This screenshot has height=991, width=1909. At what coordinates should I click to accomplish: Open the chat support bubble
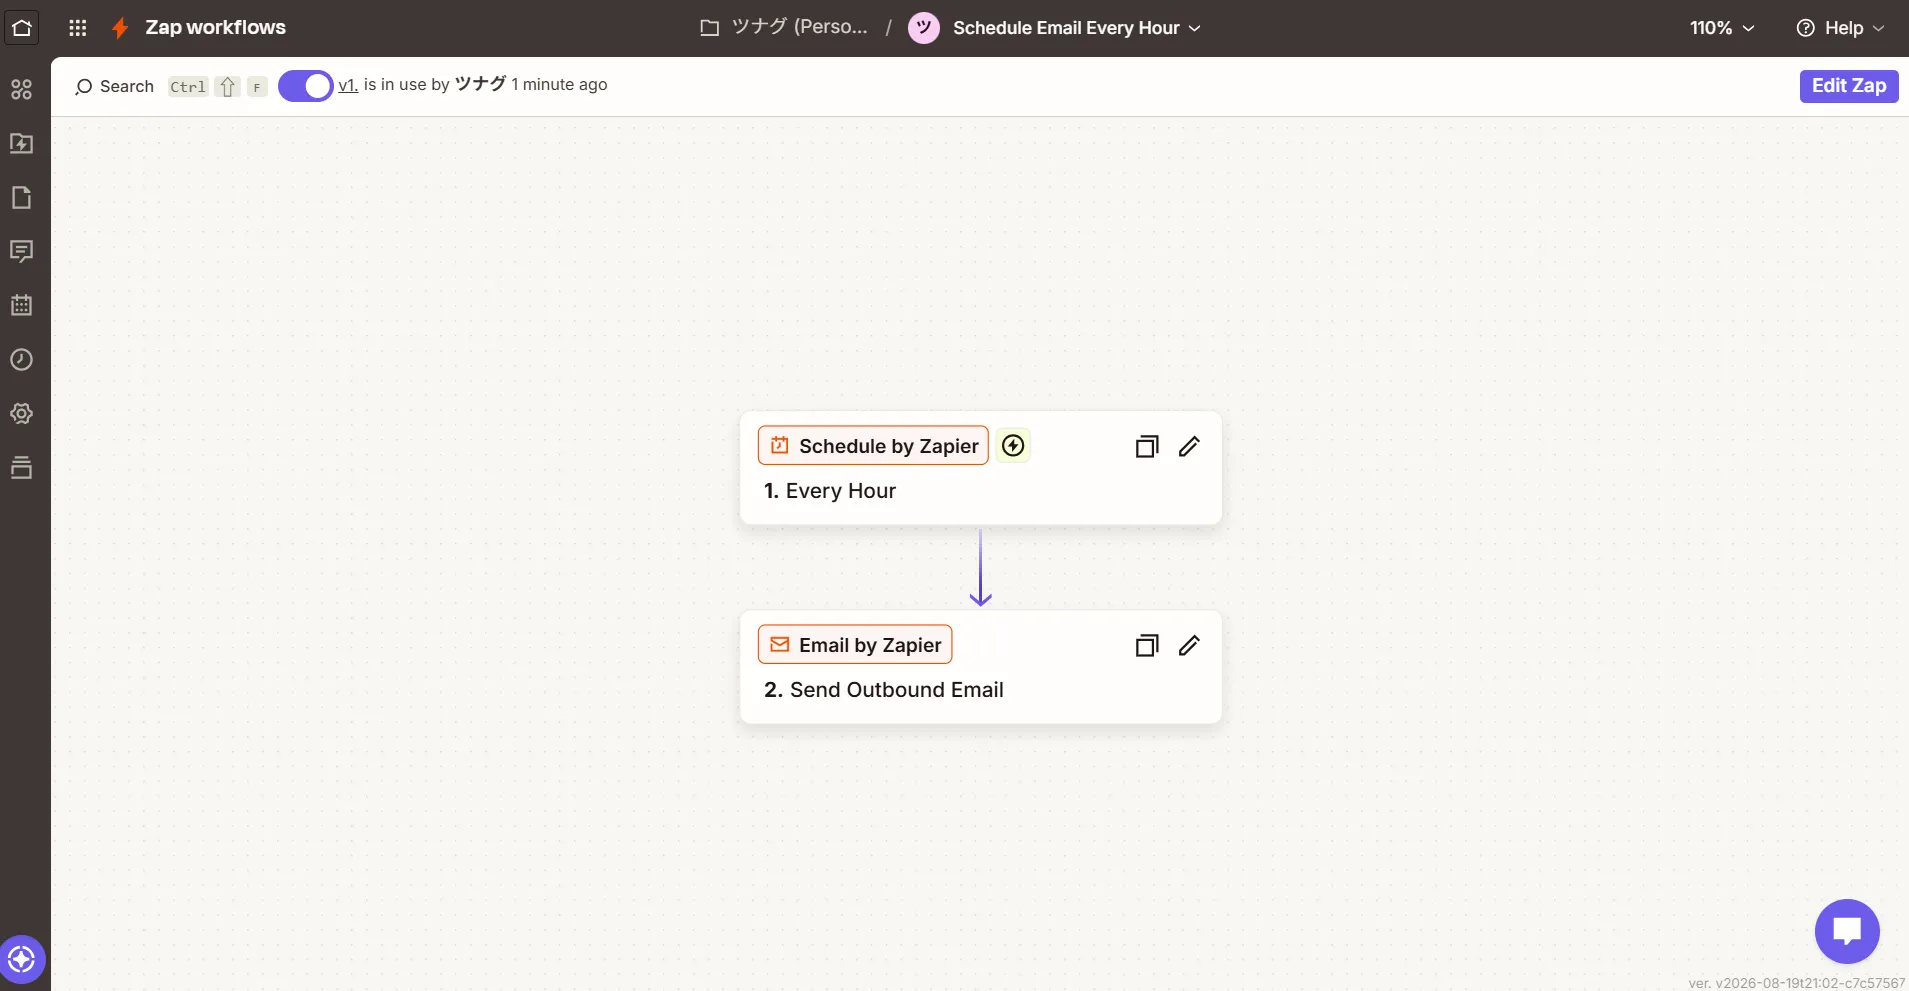[x=1847, y=931]
